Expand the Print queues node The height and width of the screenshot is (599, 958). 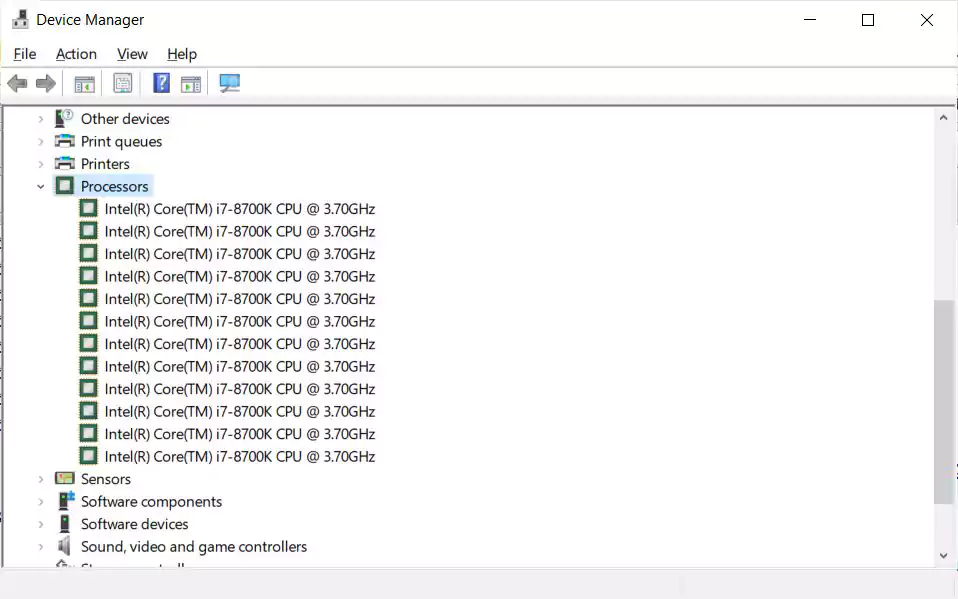[x=40, y=142]
